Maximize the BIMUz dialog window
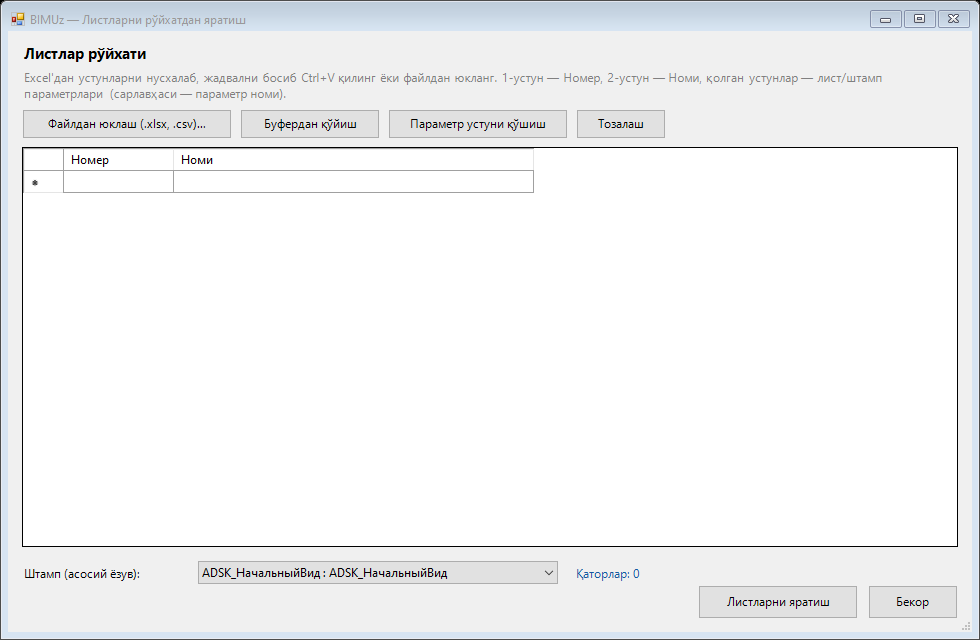The image size is (980, 640). [919, 19]
